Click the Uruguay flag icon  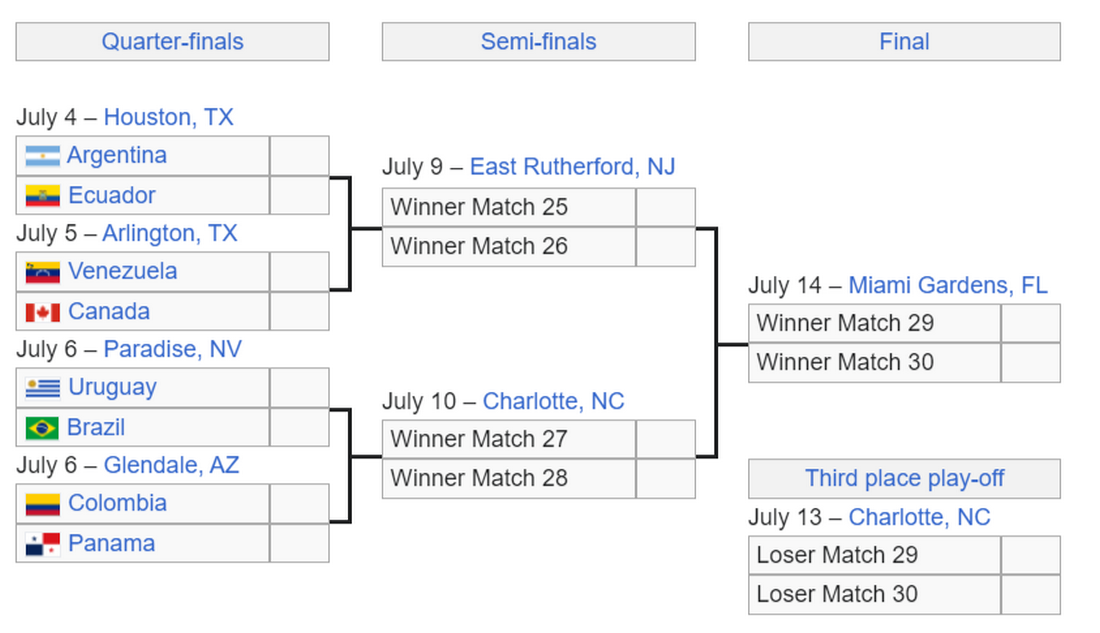click(42, 387)
